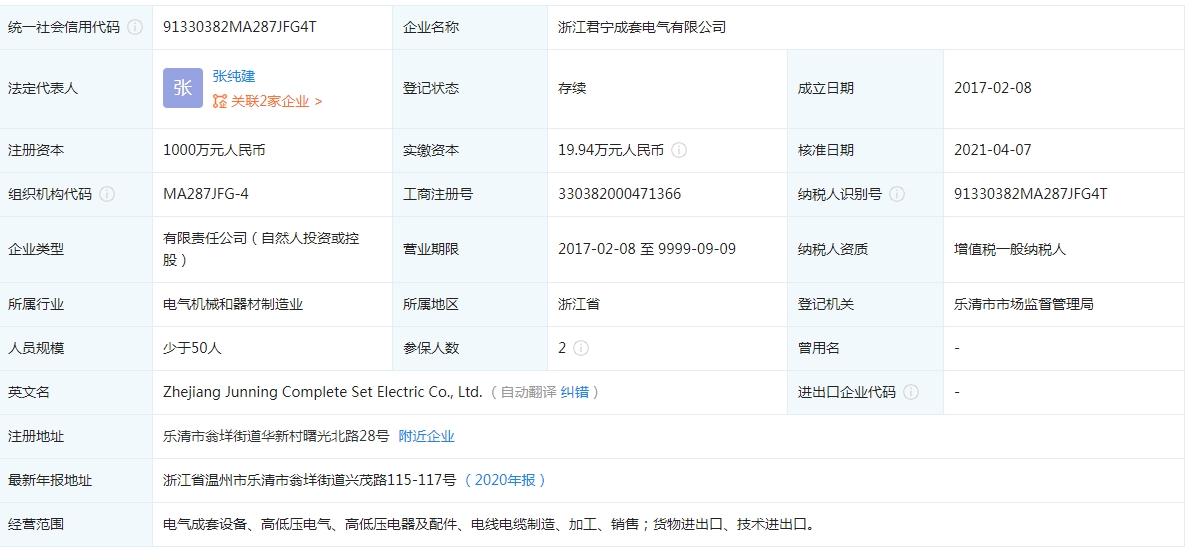
Task: Click the organization code MA287JFG-4
Action: coord(206,194)
